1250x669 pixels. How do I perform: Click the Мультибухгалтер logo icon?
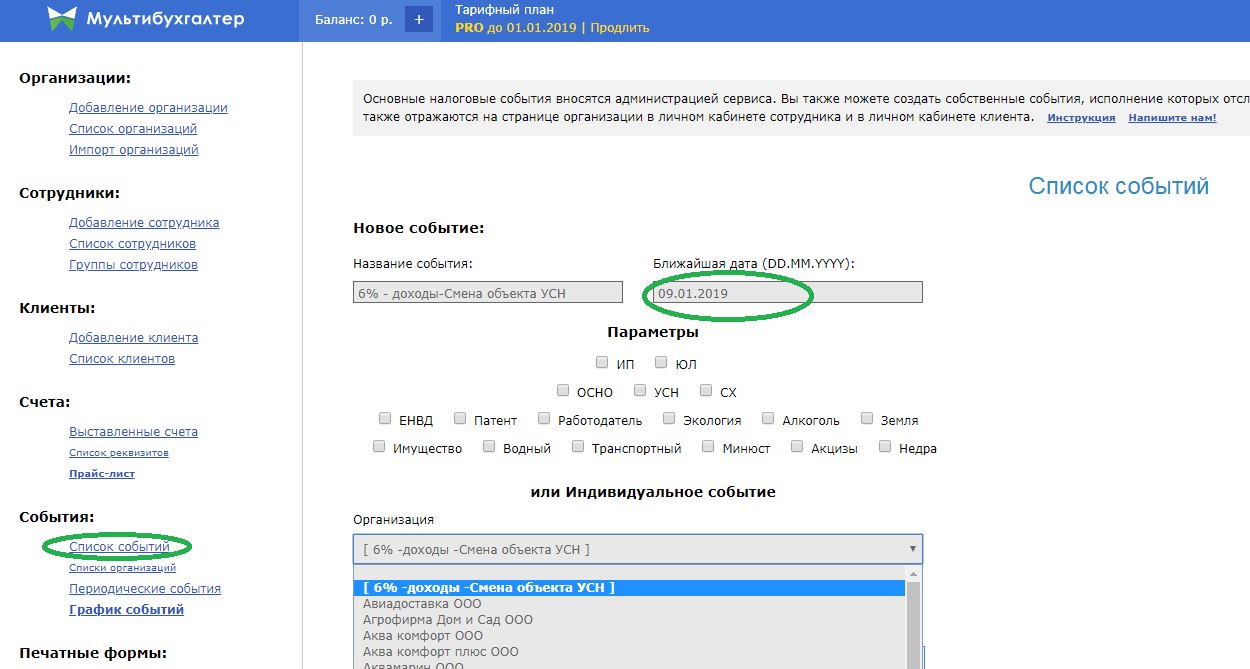[62, 19]
